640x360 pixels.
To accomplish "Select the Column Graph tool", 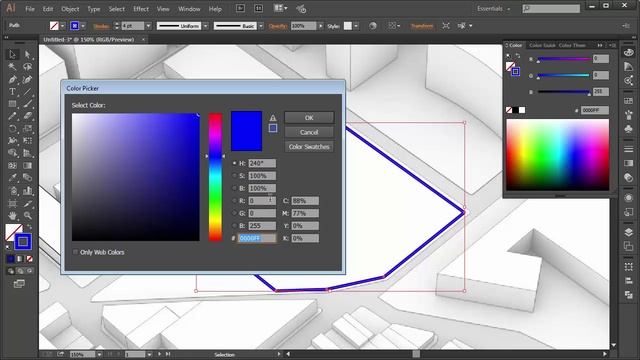I will pos(27,191).
